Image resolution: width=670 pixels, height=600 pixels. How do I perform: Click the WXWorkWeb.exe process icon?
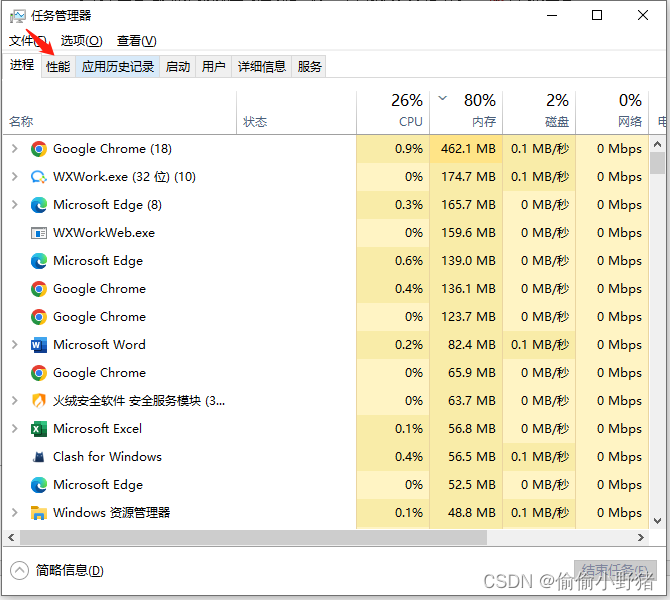tap(39, 233)
